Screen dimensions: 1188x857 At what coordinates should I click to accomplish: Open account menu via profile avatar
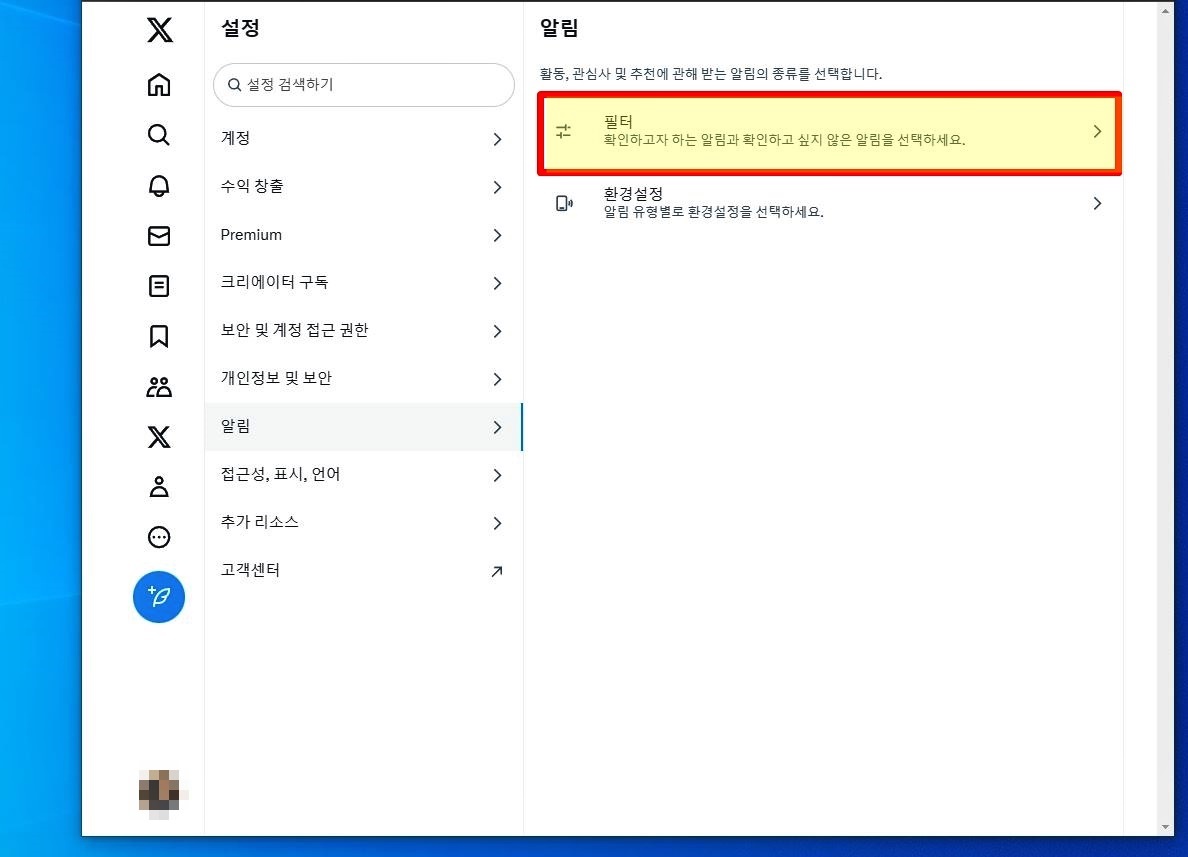click(x=159, y=793)
